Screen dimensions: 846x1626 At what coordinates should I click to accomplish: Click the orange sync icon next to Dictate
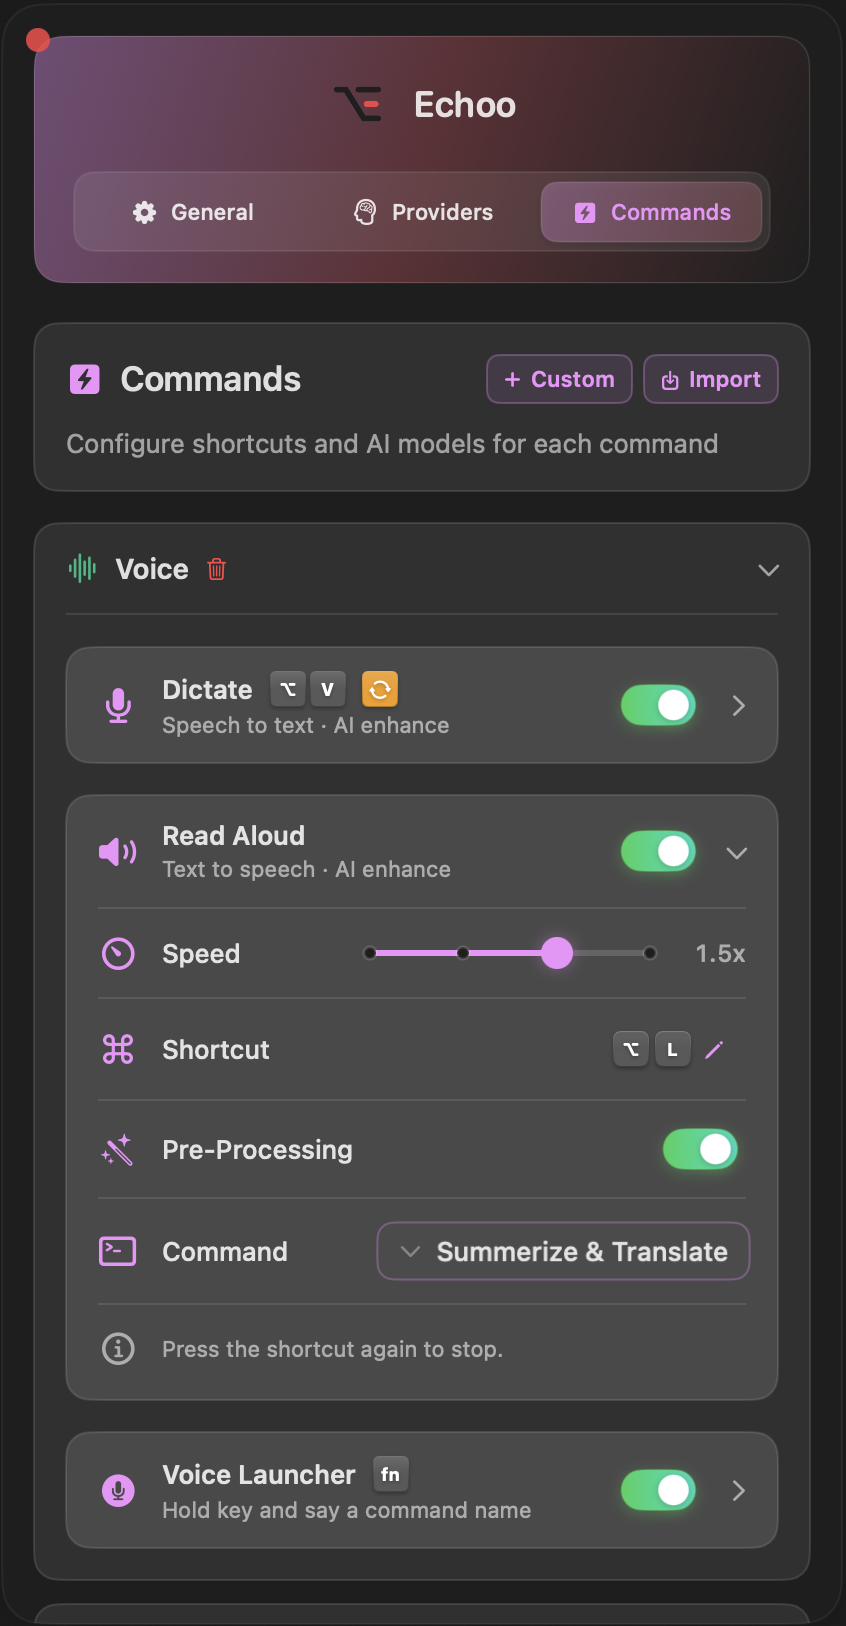[380, 689]
